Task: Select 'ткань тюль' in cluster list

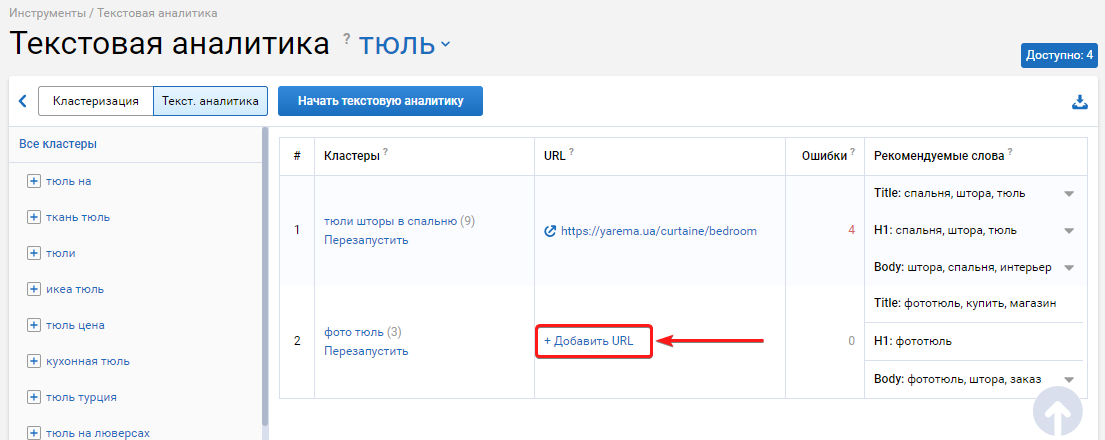Action: click(x=78, y=217)
